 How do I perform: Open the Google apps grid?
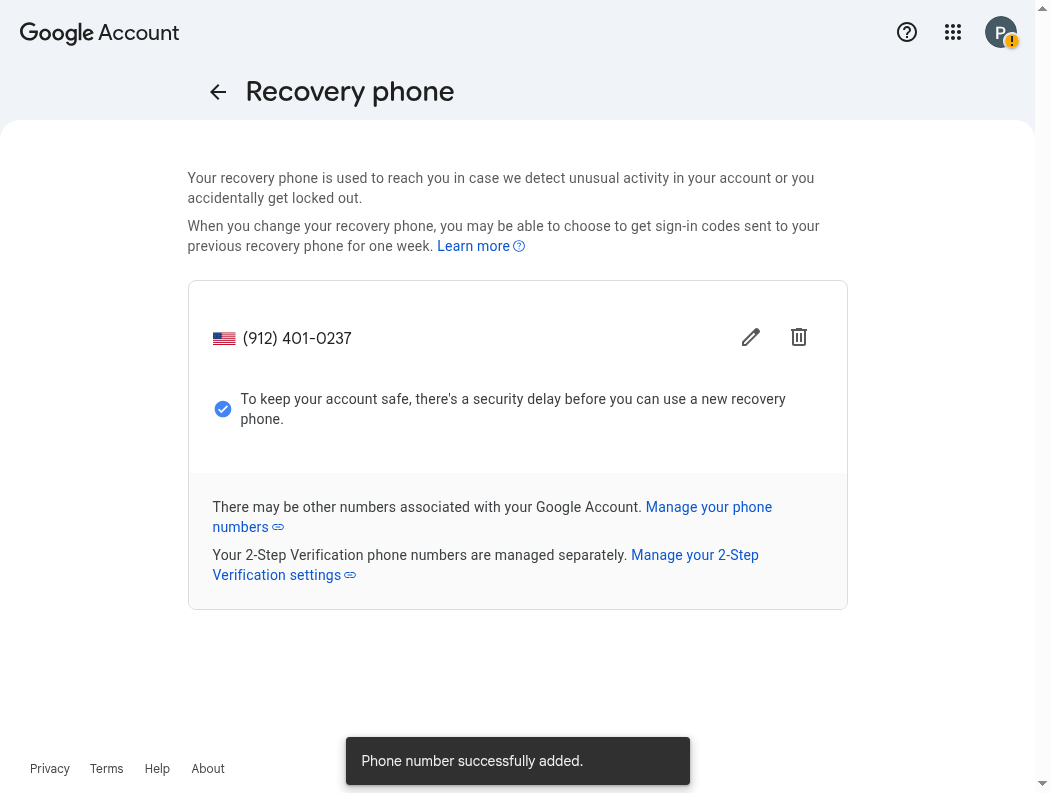pos(953,32)
